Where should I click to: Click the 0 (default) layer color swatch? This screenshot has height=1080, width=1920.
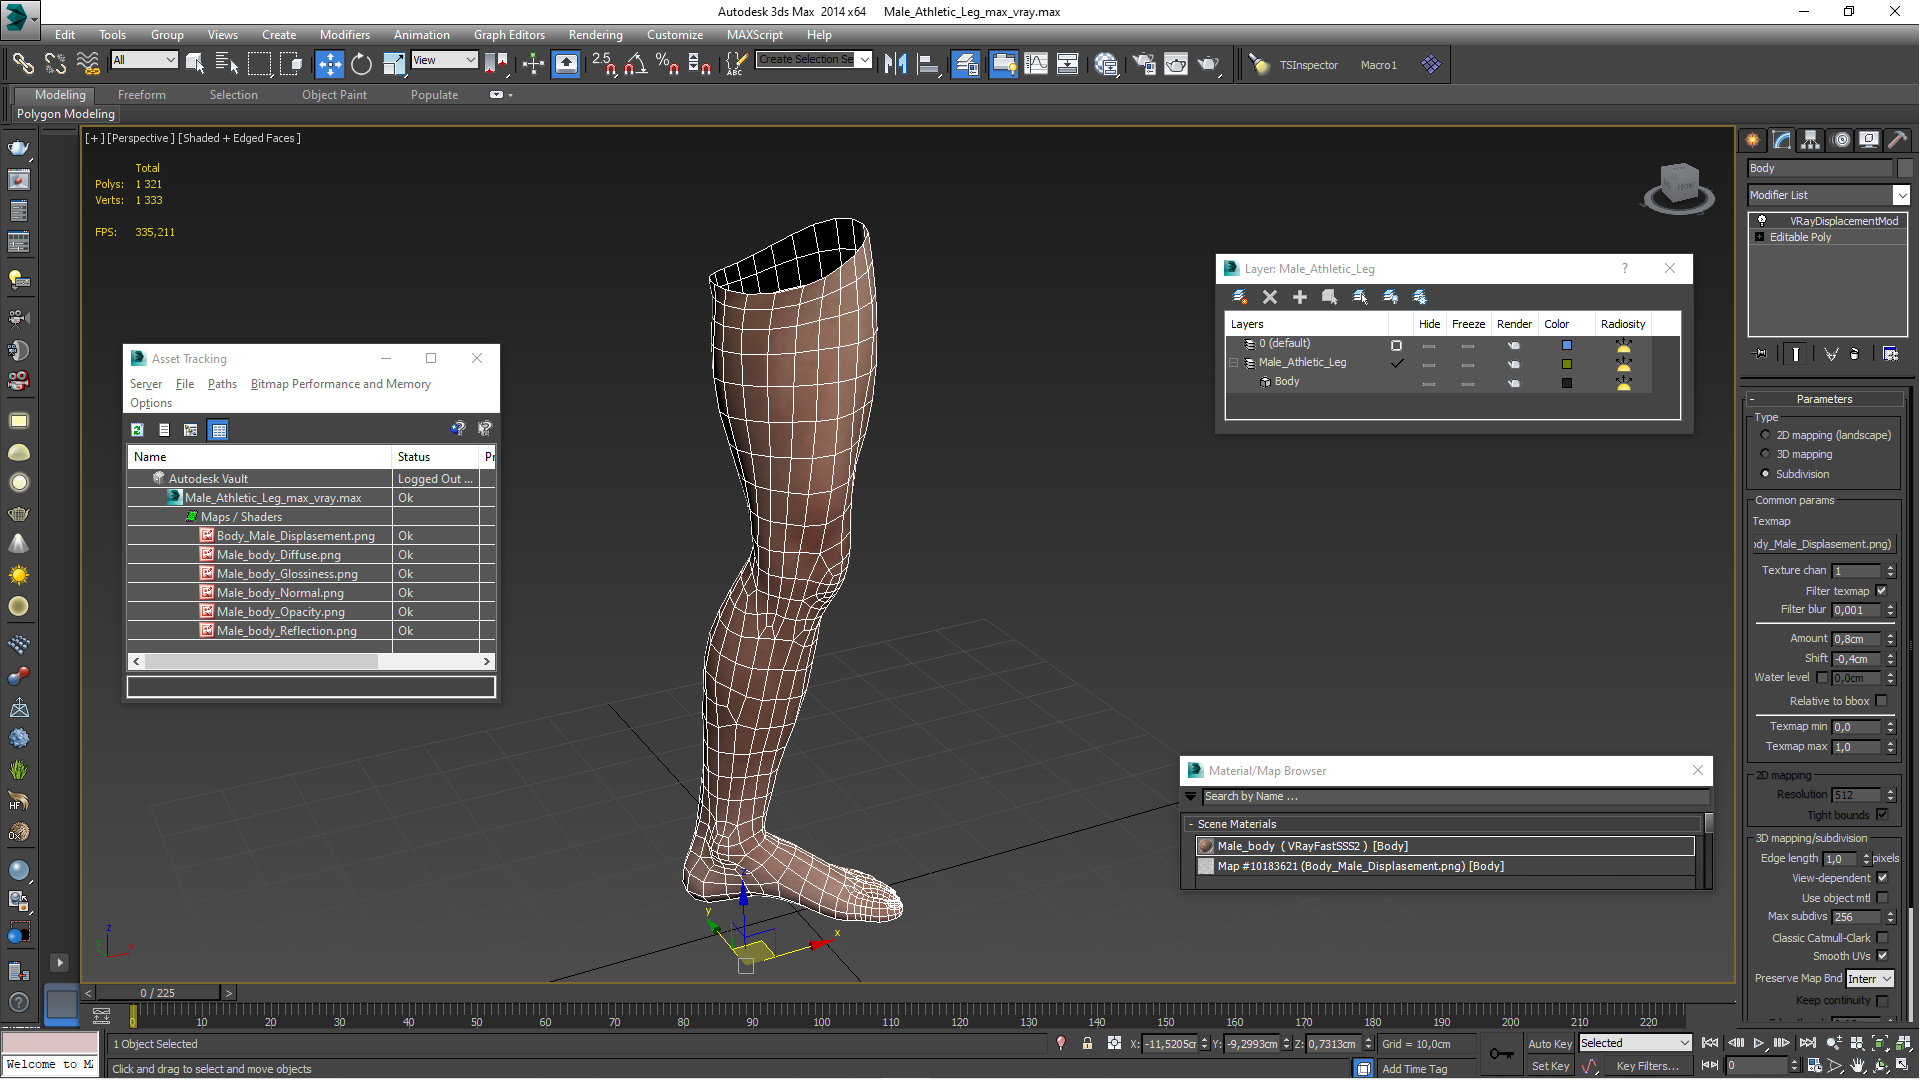(x=1567, y=345)
